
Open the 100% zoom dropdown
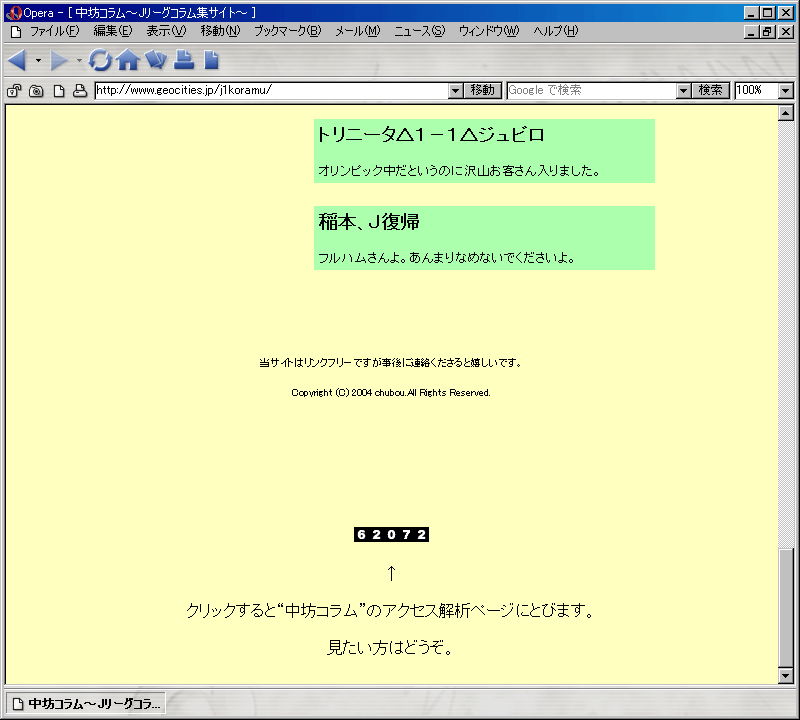click(786, 91)
